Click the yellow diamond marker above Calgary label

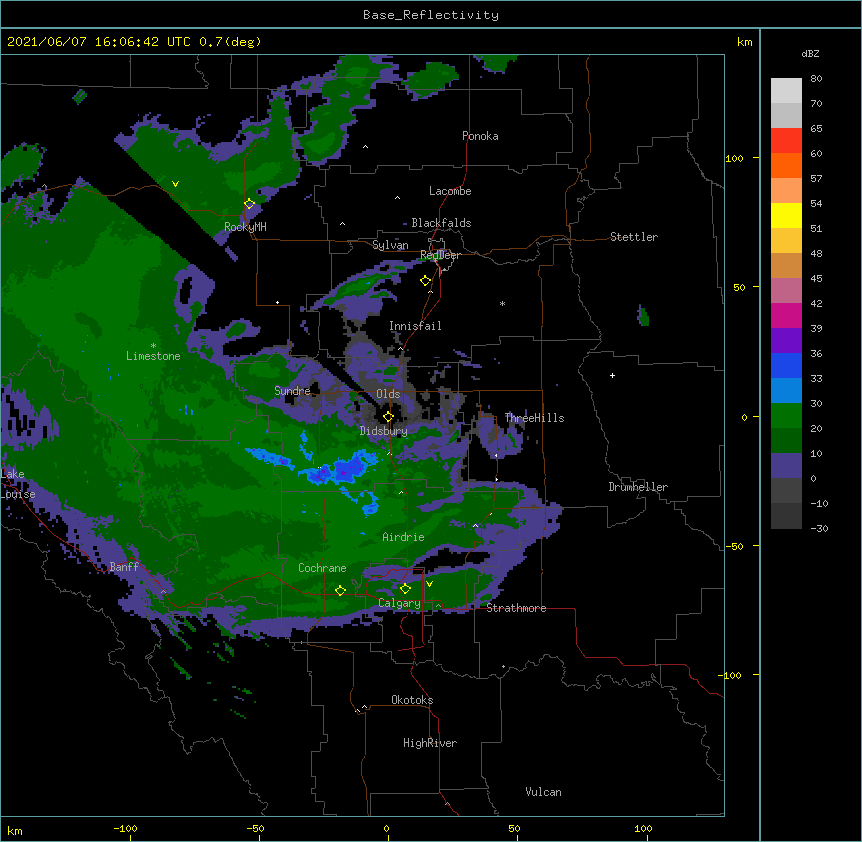coord(405,589)
